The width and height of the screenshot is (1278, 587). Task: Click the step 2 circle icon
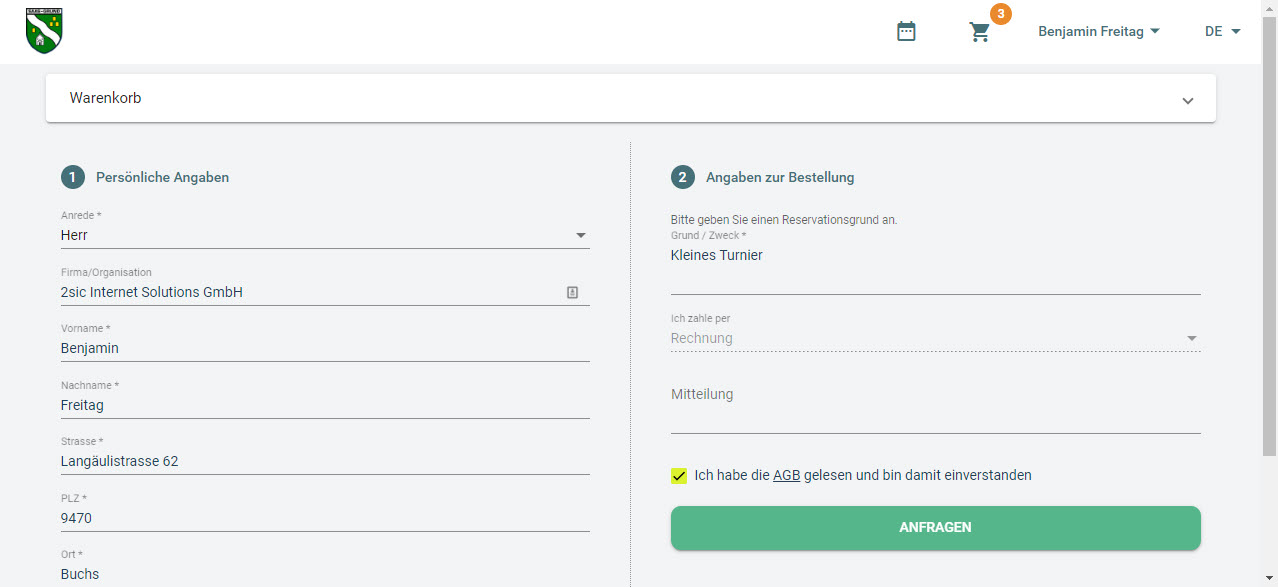683,177
